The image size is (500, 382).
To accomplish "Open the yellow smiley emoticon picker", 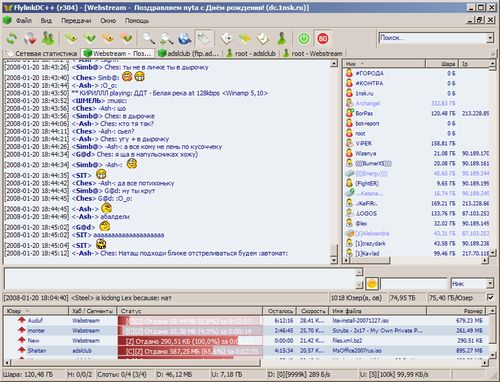I will pos(372,284).
